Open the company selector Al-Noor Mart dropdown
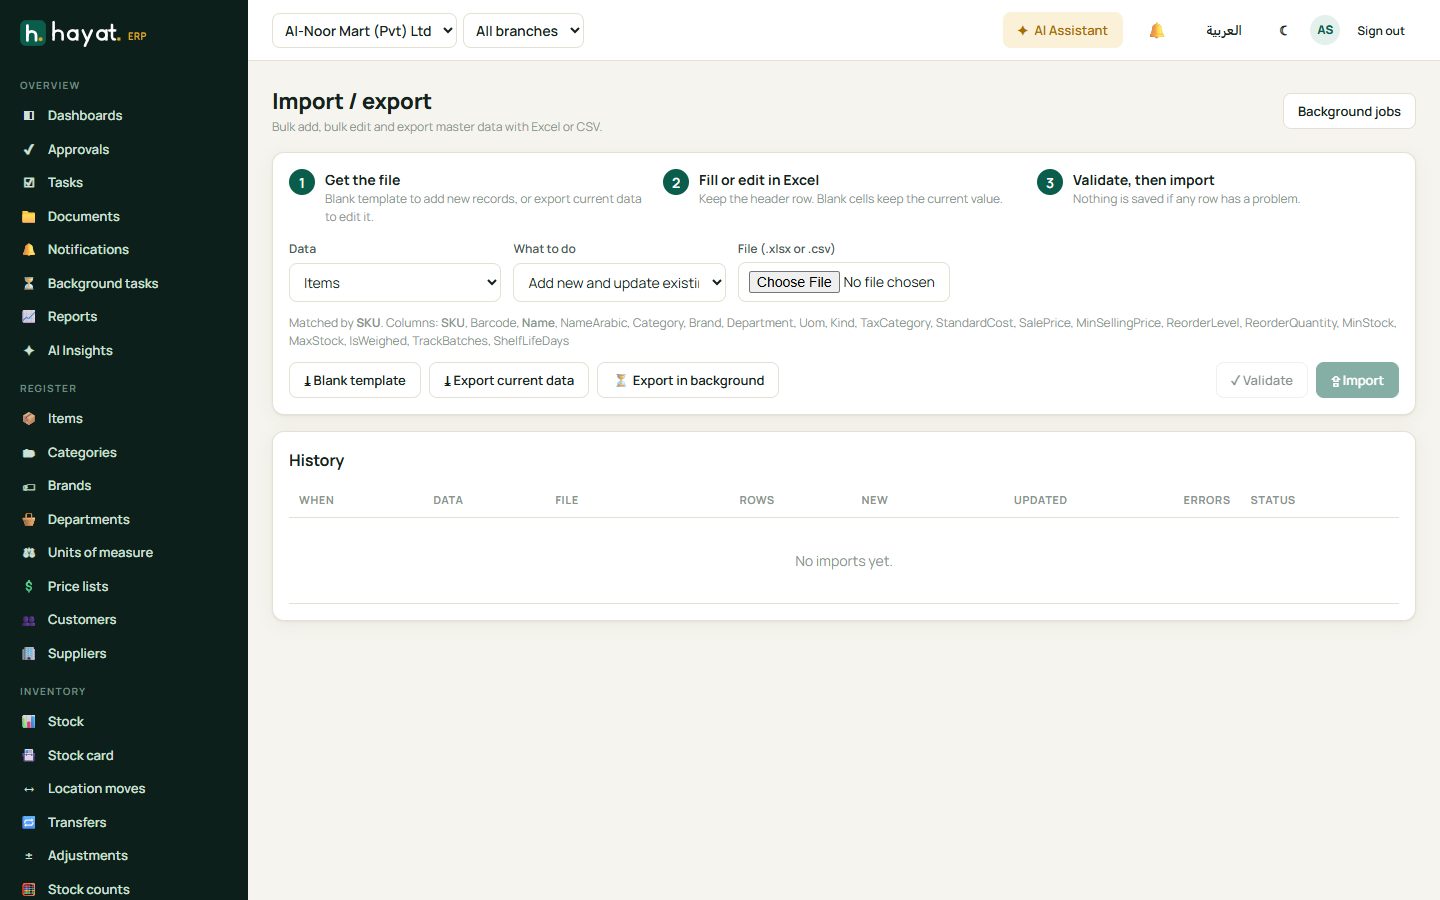 (364, 31)
